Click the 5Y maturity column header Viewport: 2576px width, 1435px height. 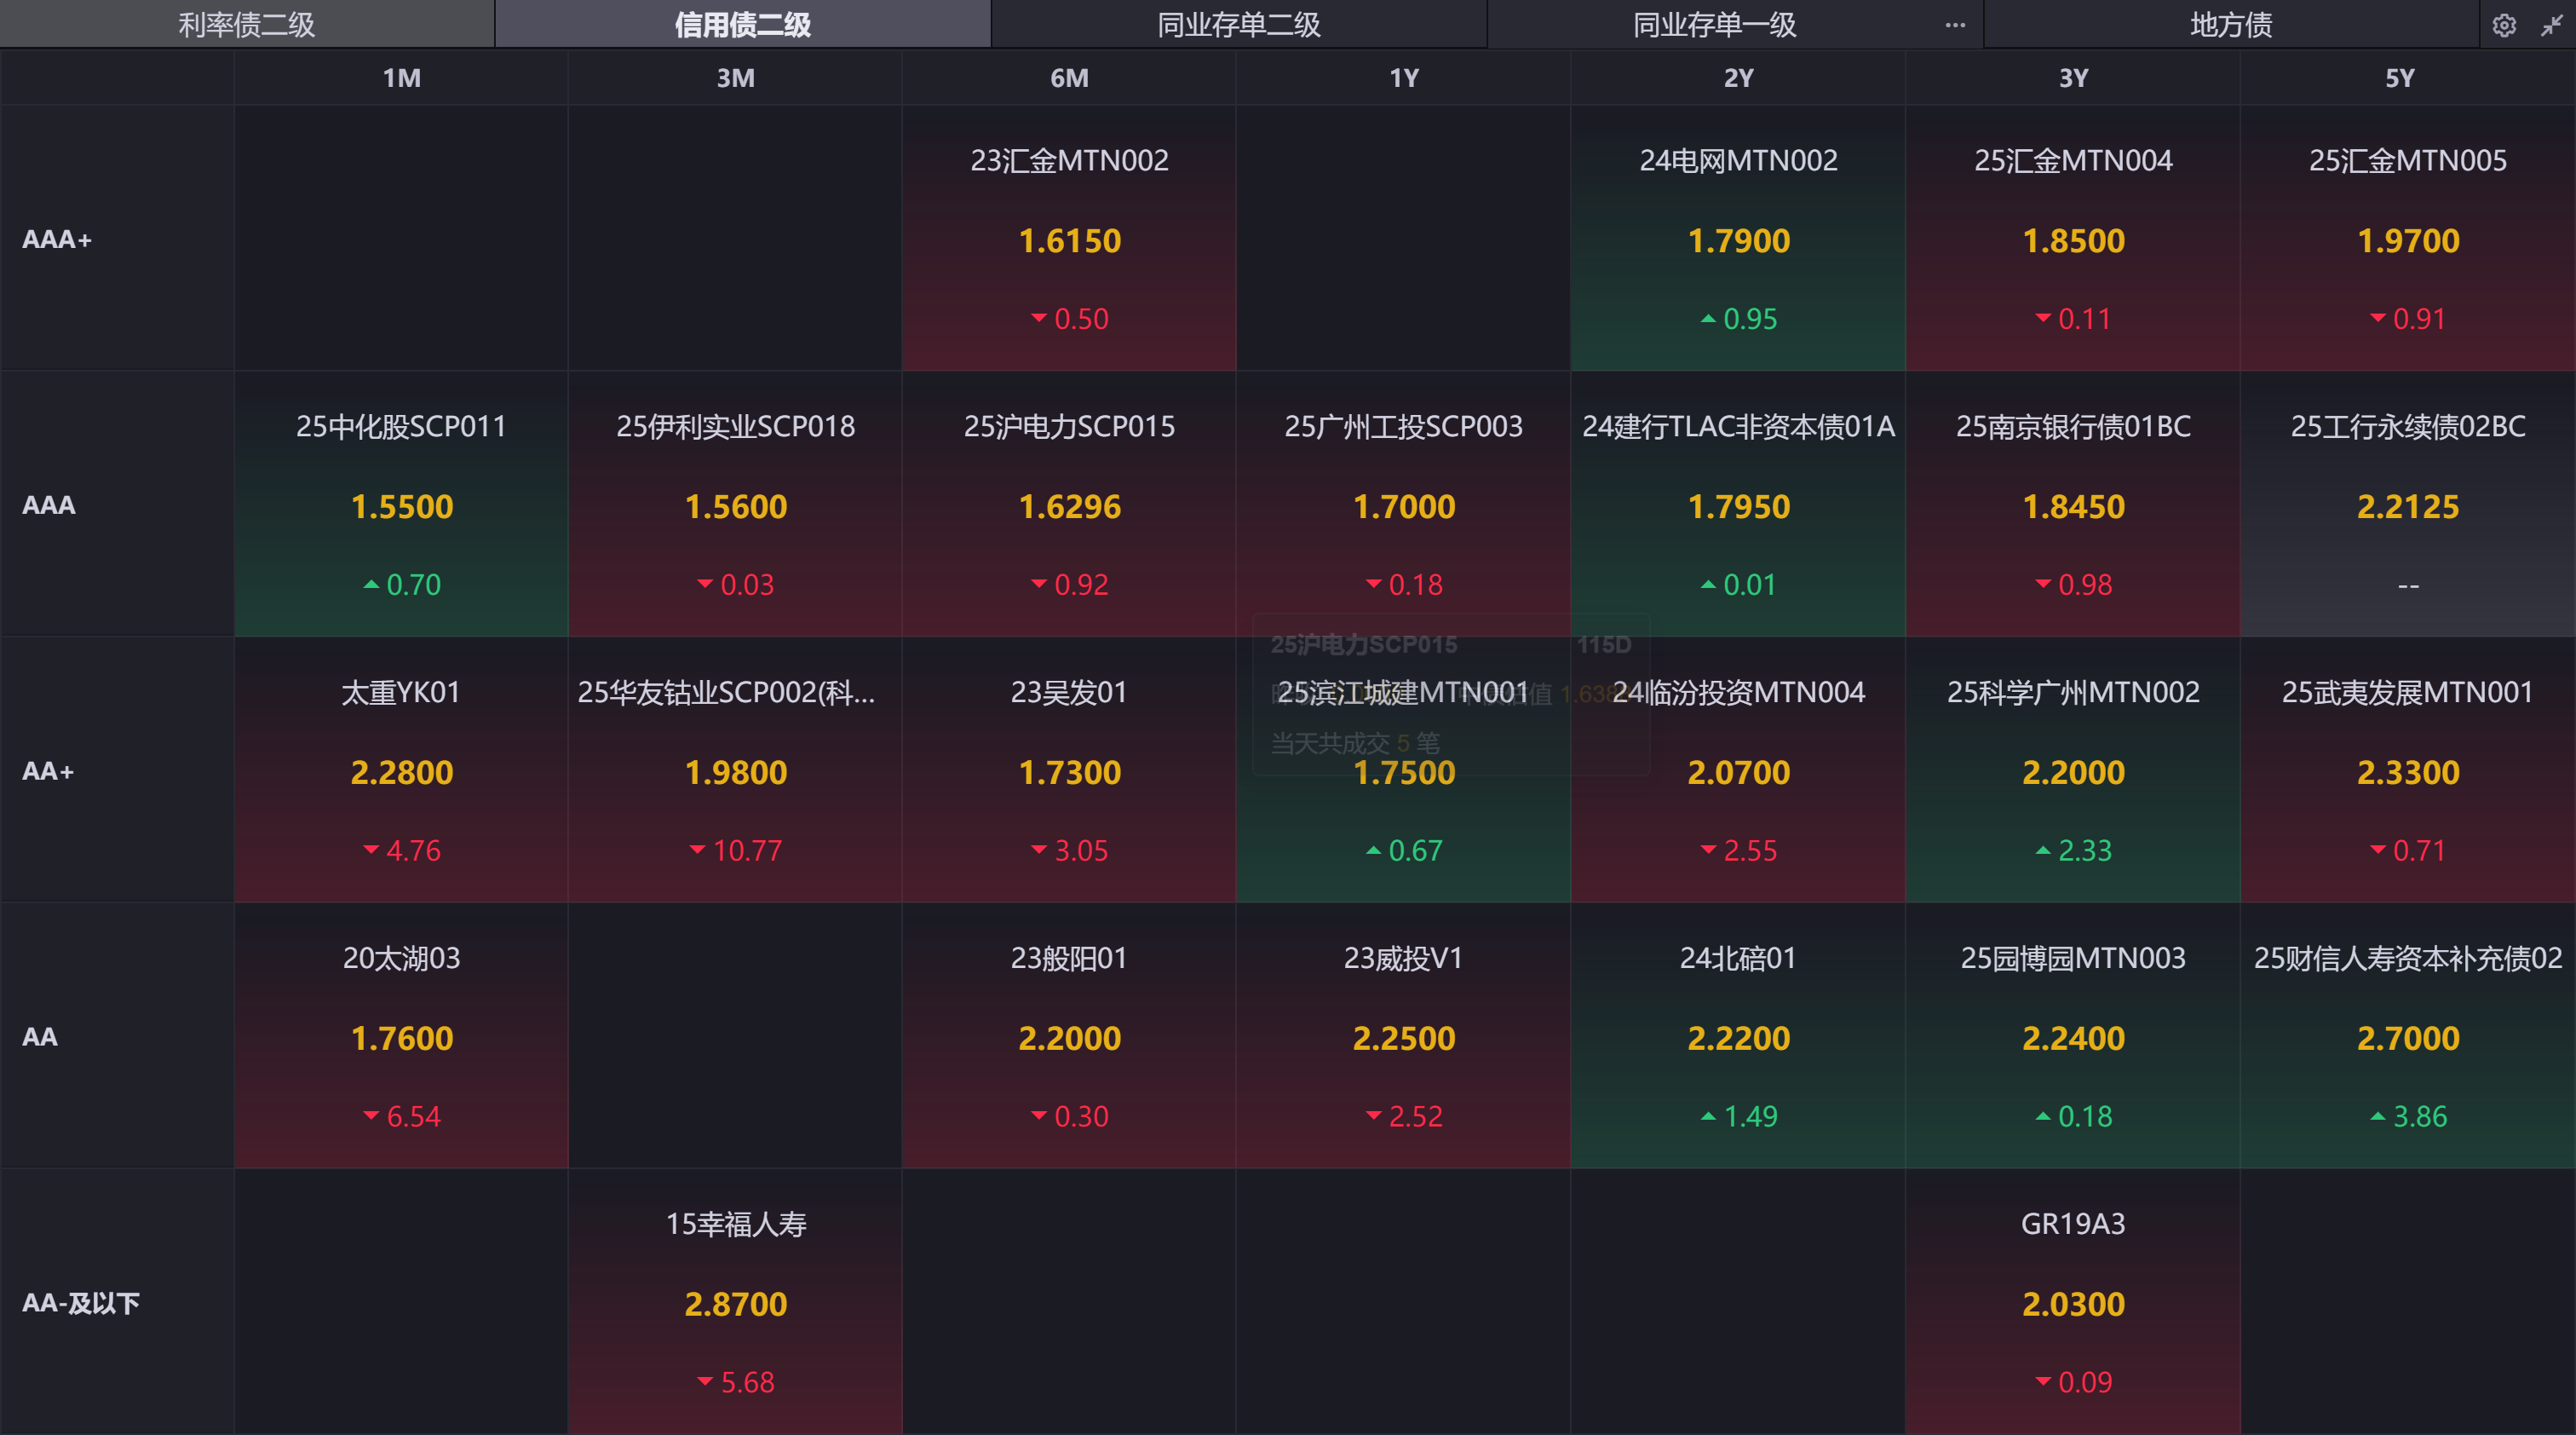pyautogui.click(x=2400, y=78)
